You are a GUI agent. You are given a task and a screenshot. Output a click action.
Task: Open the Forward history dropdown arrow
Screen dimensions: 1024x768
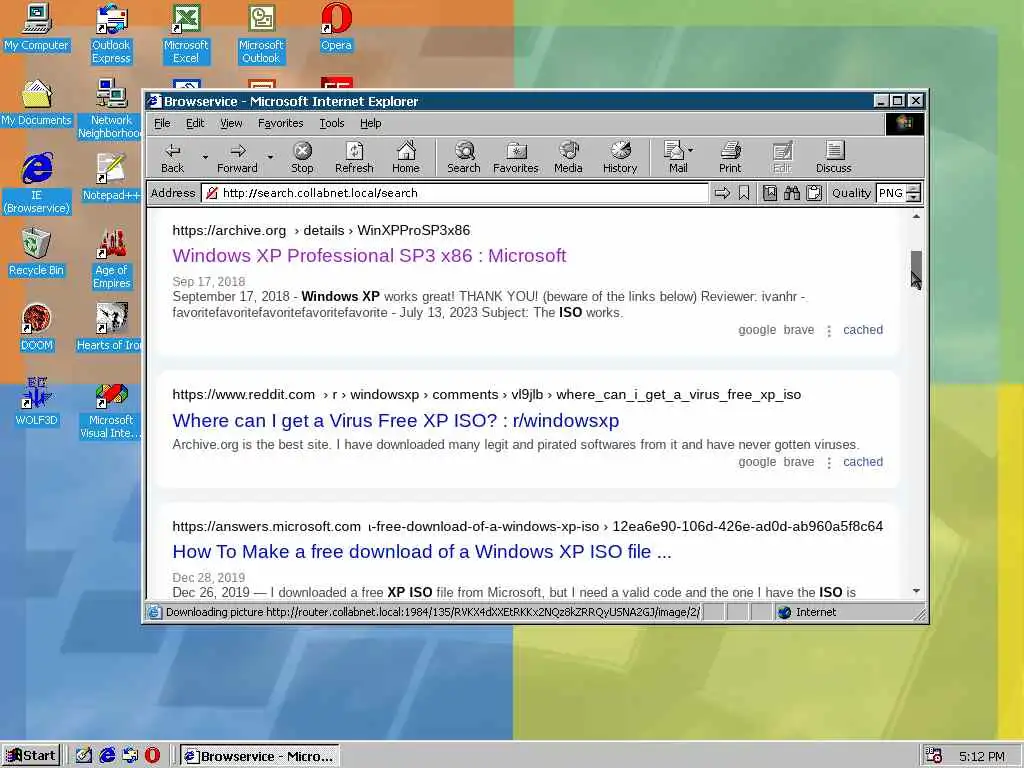point(270,157)
